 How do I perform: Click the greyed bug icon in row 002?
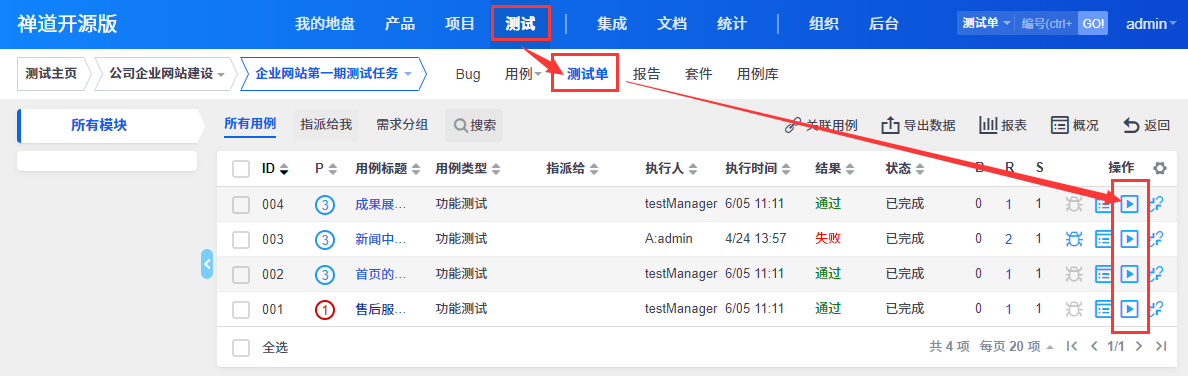[1073, 274]
